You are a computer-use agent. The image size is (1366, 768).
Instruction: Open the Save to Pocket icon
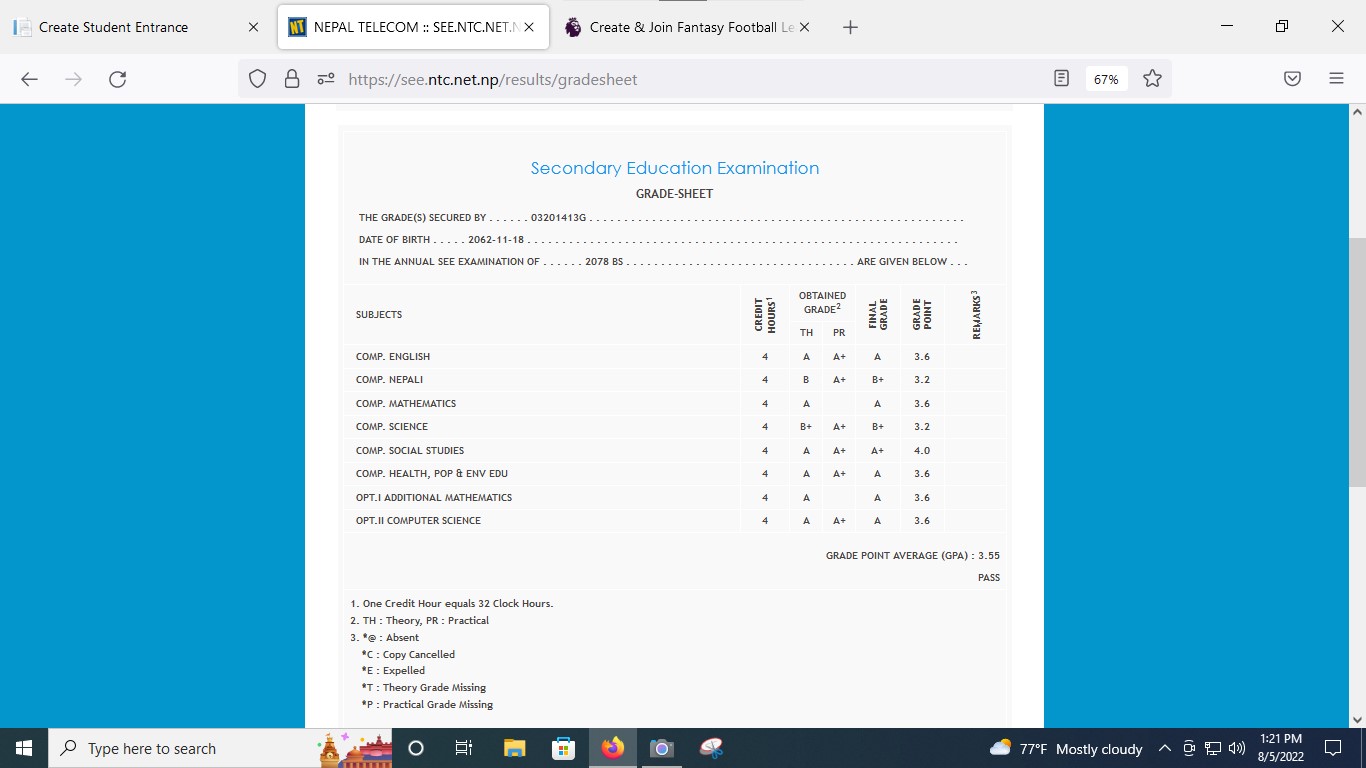coord(1292,79)
